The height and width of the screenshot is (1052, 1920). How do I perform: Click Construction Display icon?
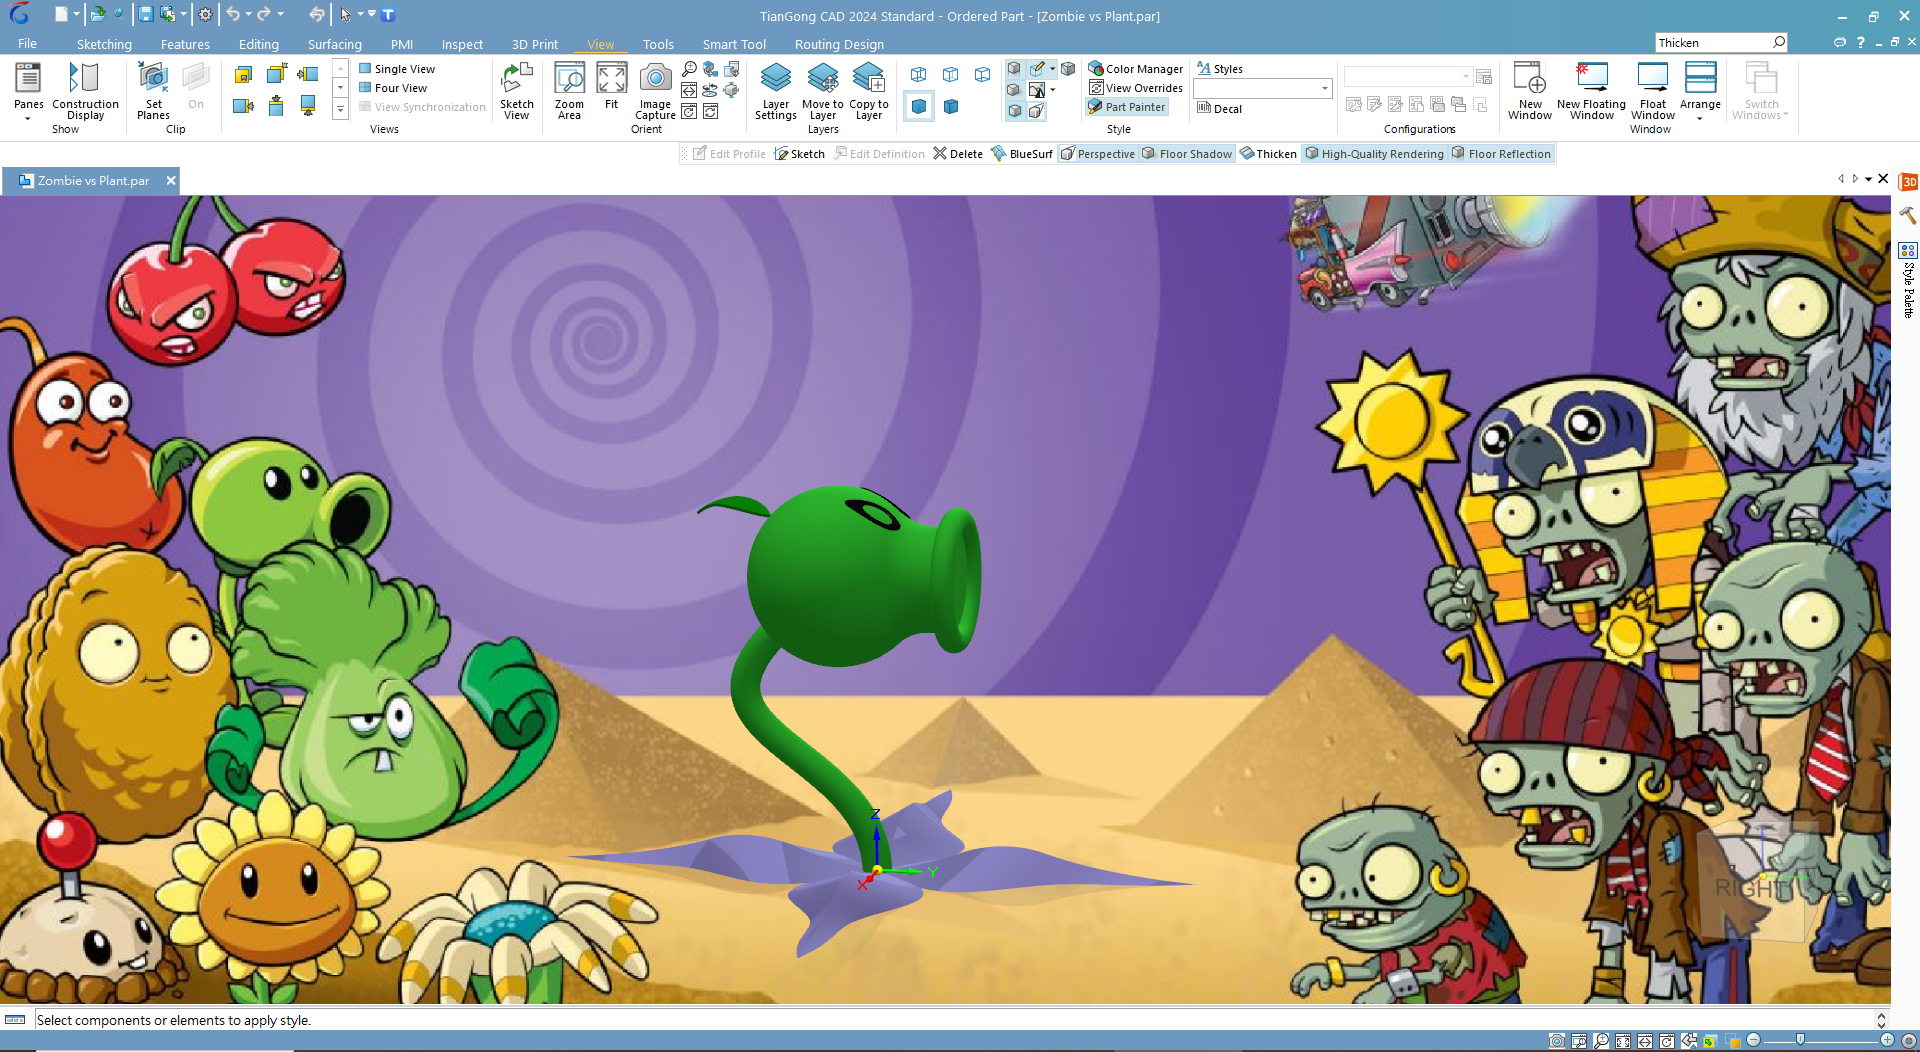pos(85,78)
